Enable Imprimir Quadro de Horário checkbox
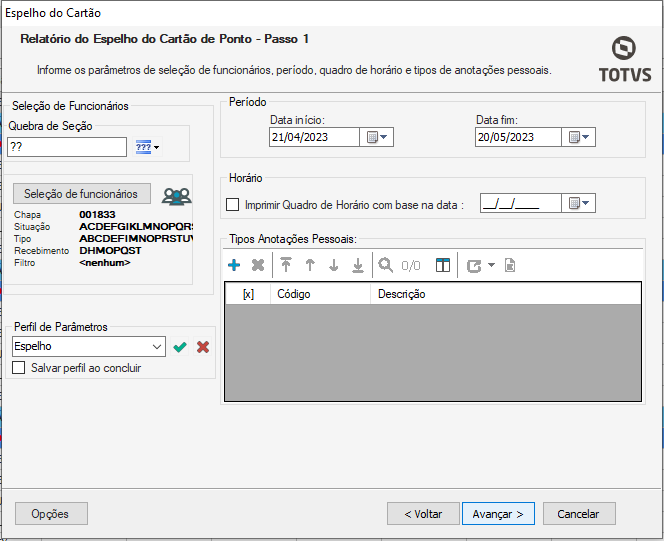This screenshot has width=664, height=541. pyautogui.click(x=233, y=205)
